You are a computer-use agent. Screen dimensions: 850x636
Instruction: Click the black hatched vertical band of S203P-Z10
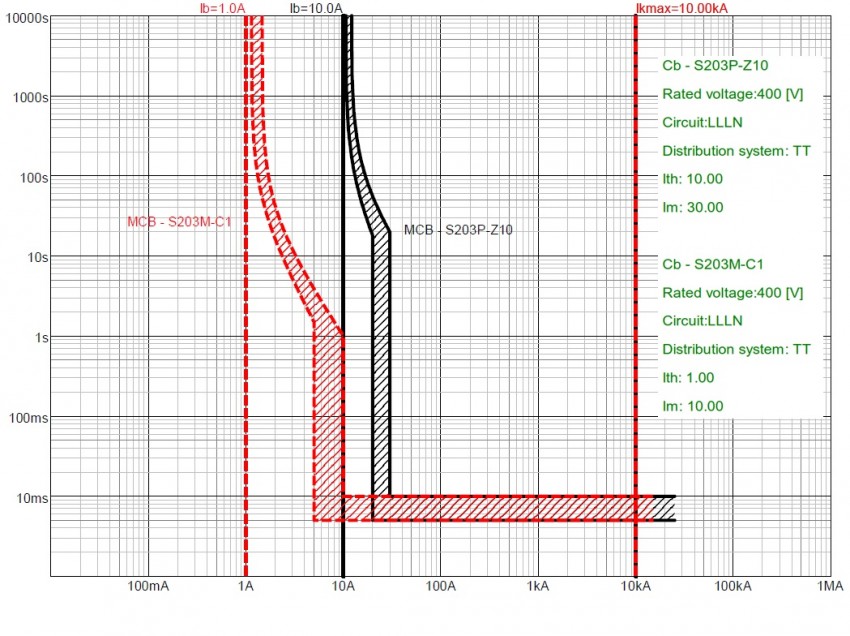pos(381,363)
